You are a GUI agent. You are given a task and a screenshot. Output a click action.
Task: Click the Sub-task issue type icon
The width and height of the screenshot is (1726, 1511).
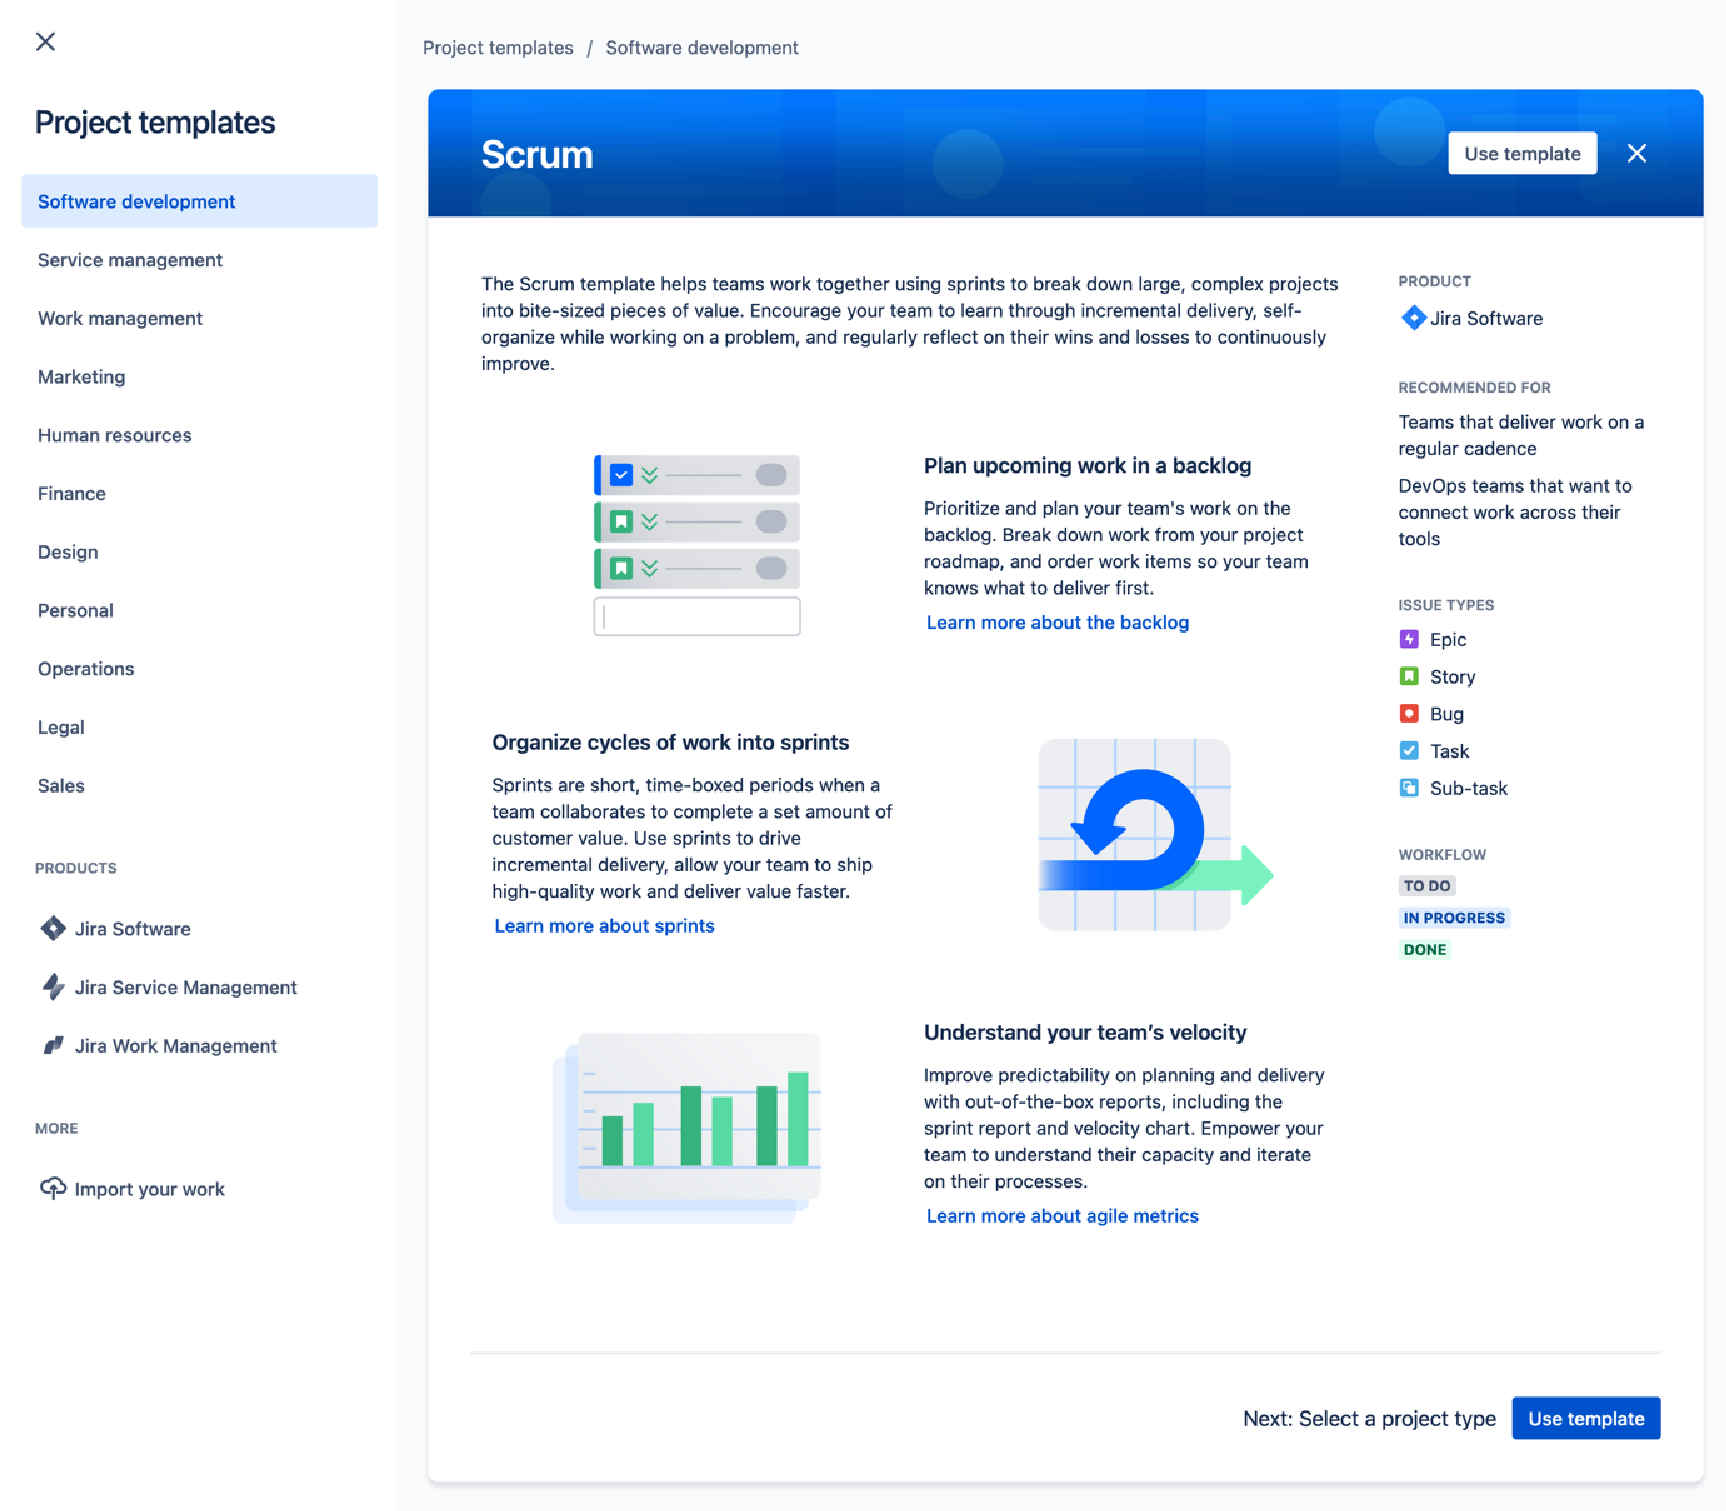tap(1409, 787)
